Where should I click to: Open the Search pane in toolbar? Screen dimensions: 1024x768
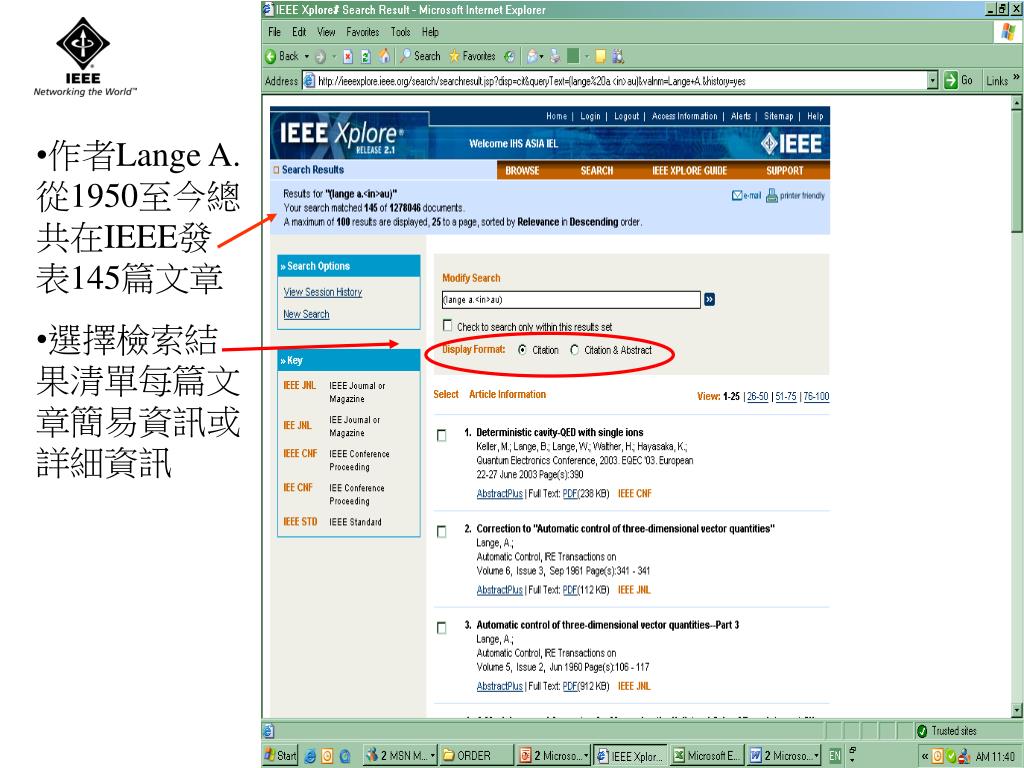pos(420,56)
